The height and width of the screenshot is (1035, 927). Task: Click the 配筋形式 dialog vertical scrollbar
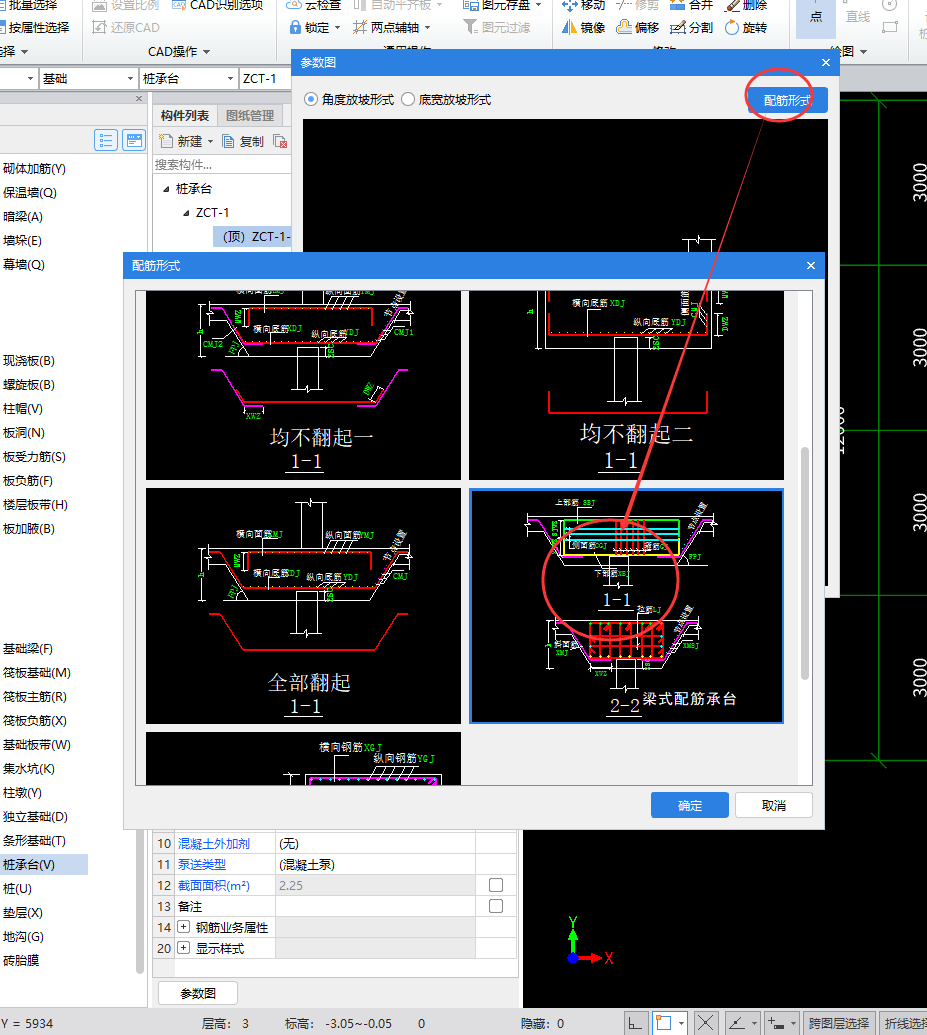pos(804,563)
